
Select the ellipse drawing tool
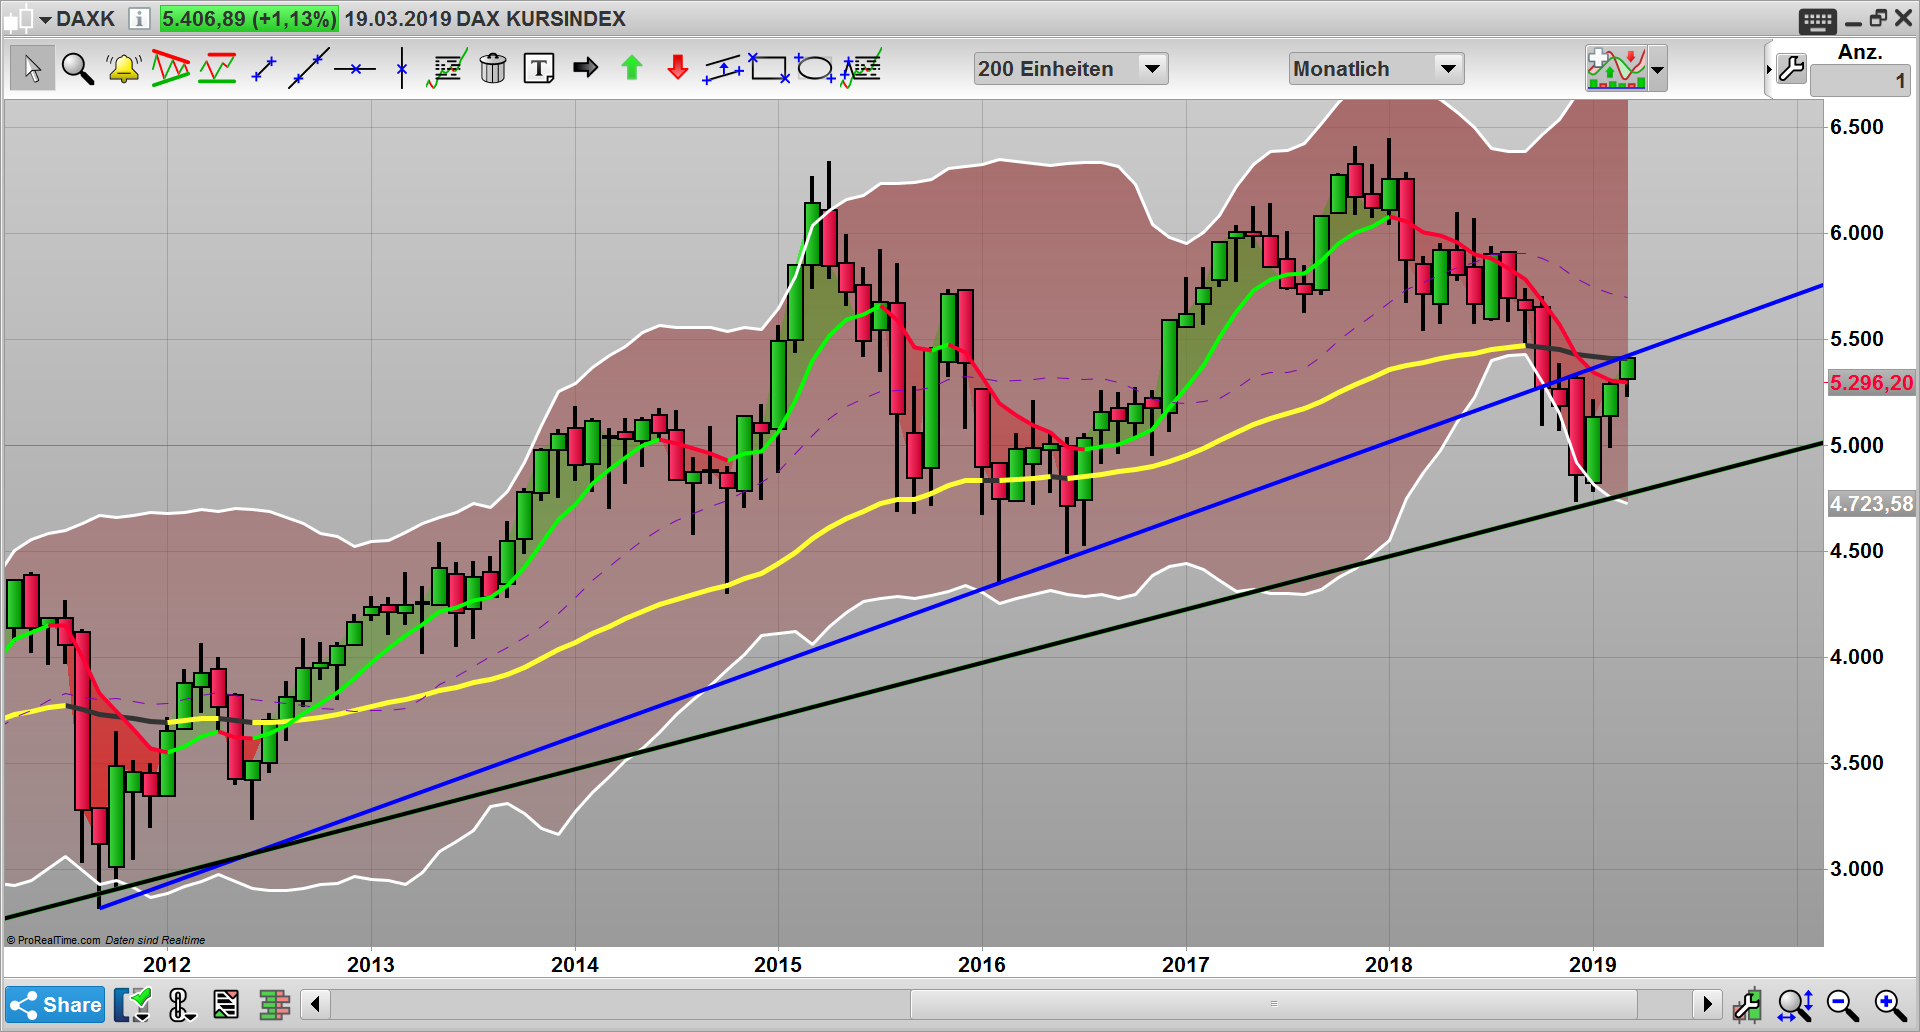(x=815, y=68)
